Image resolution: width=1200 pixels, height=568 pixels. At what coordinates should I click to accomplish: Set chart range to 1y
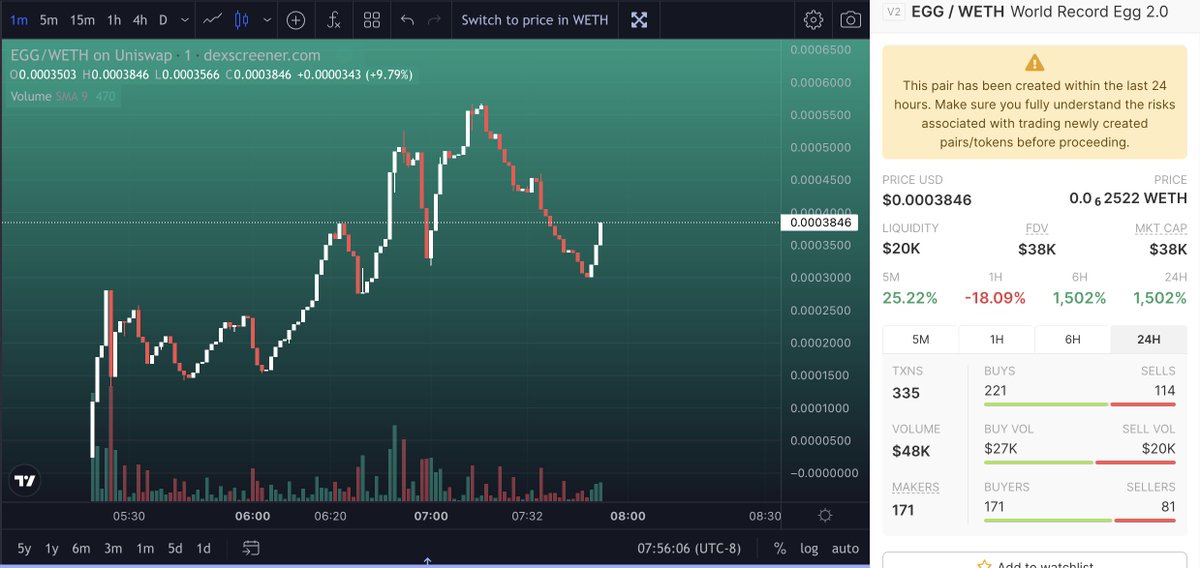(x=53, y=548)
